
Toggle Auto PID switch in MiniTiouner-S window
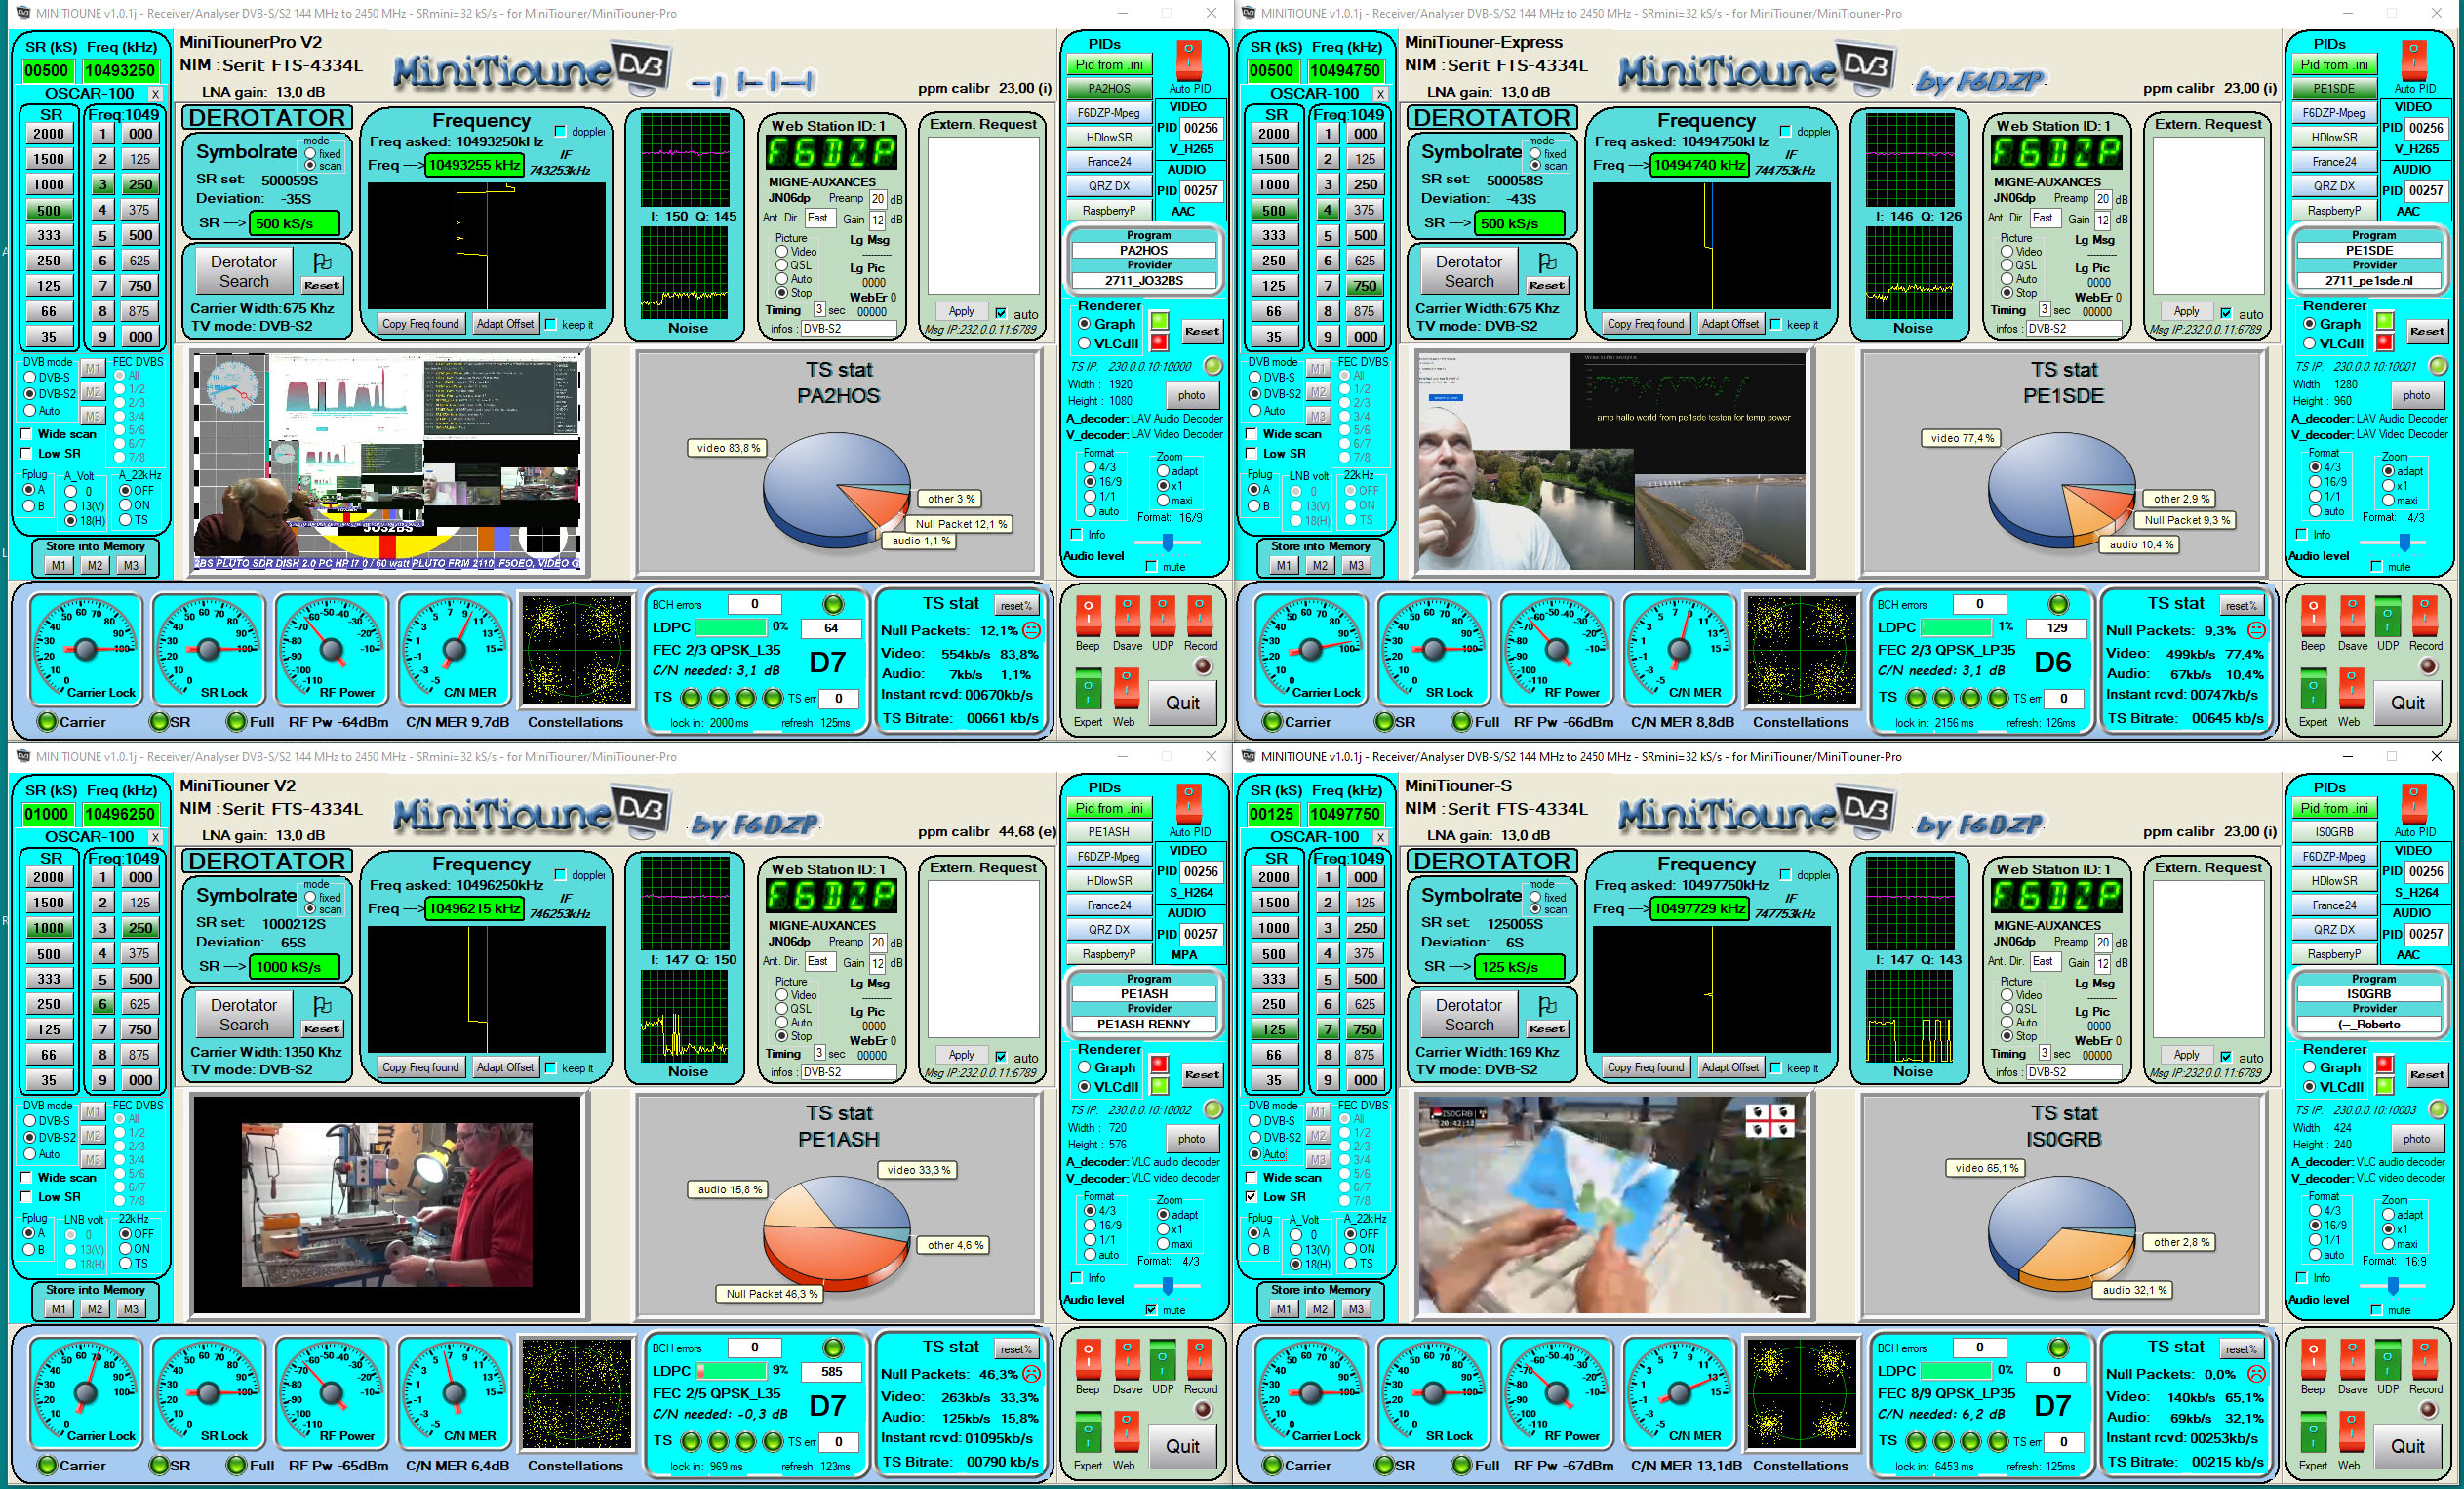[2414, 803]
